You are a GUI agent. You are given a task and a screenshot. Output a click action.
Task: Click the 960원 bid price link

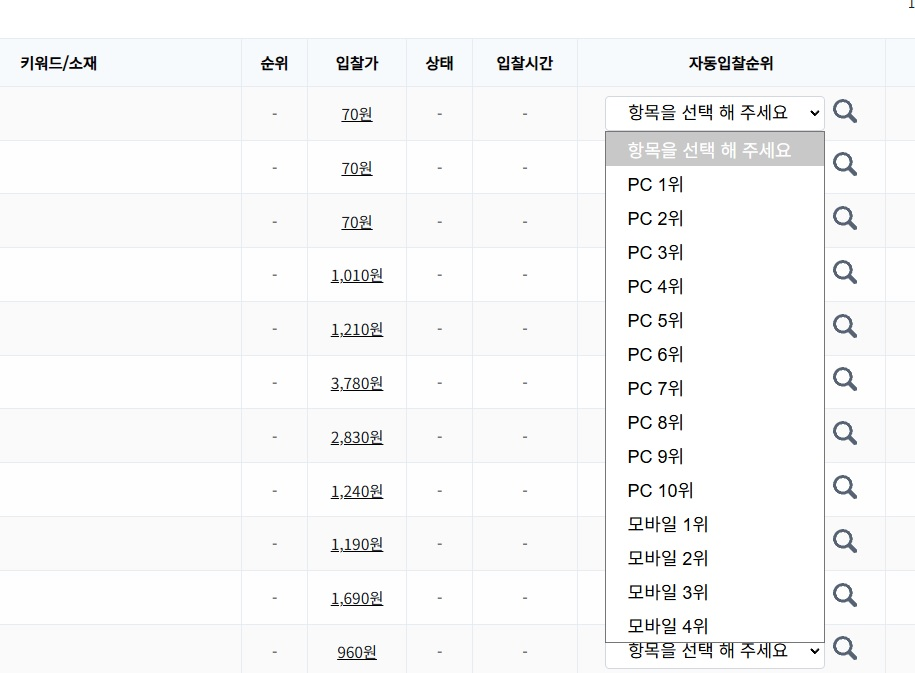(x=356, y=653)
